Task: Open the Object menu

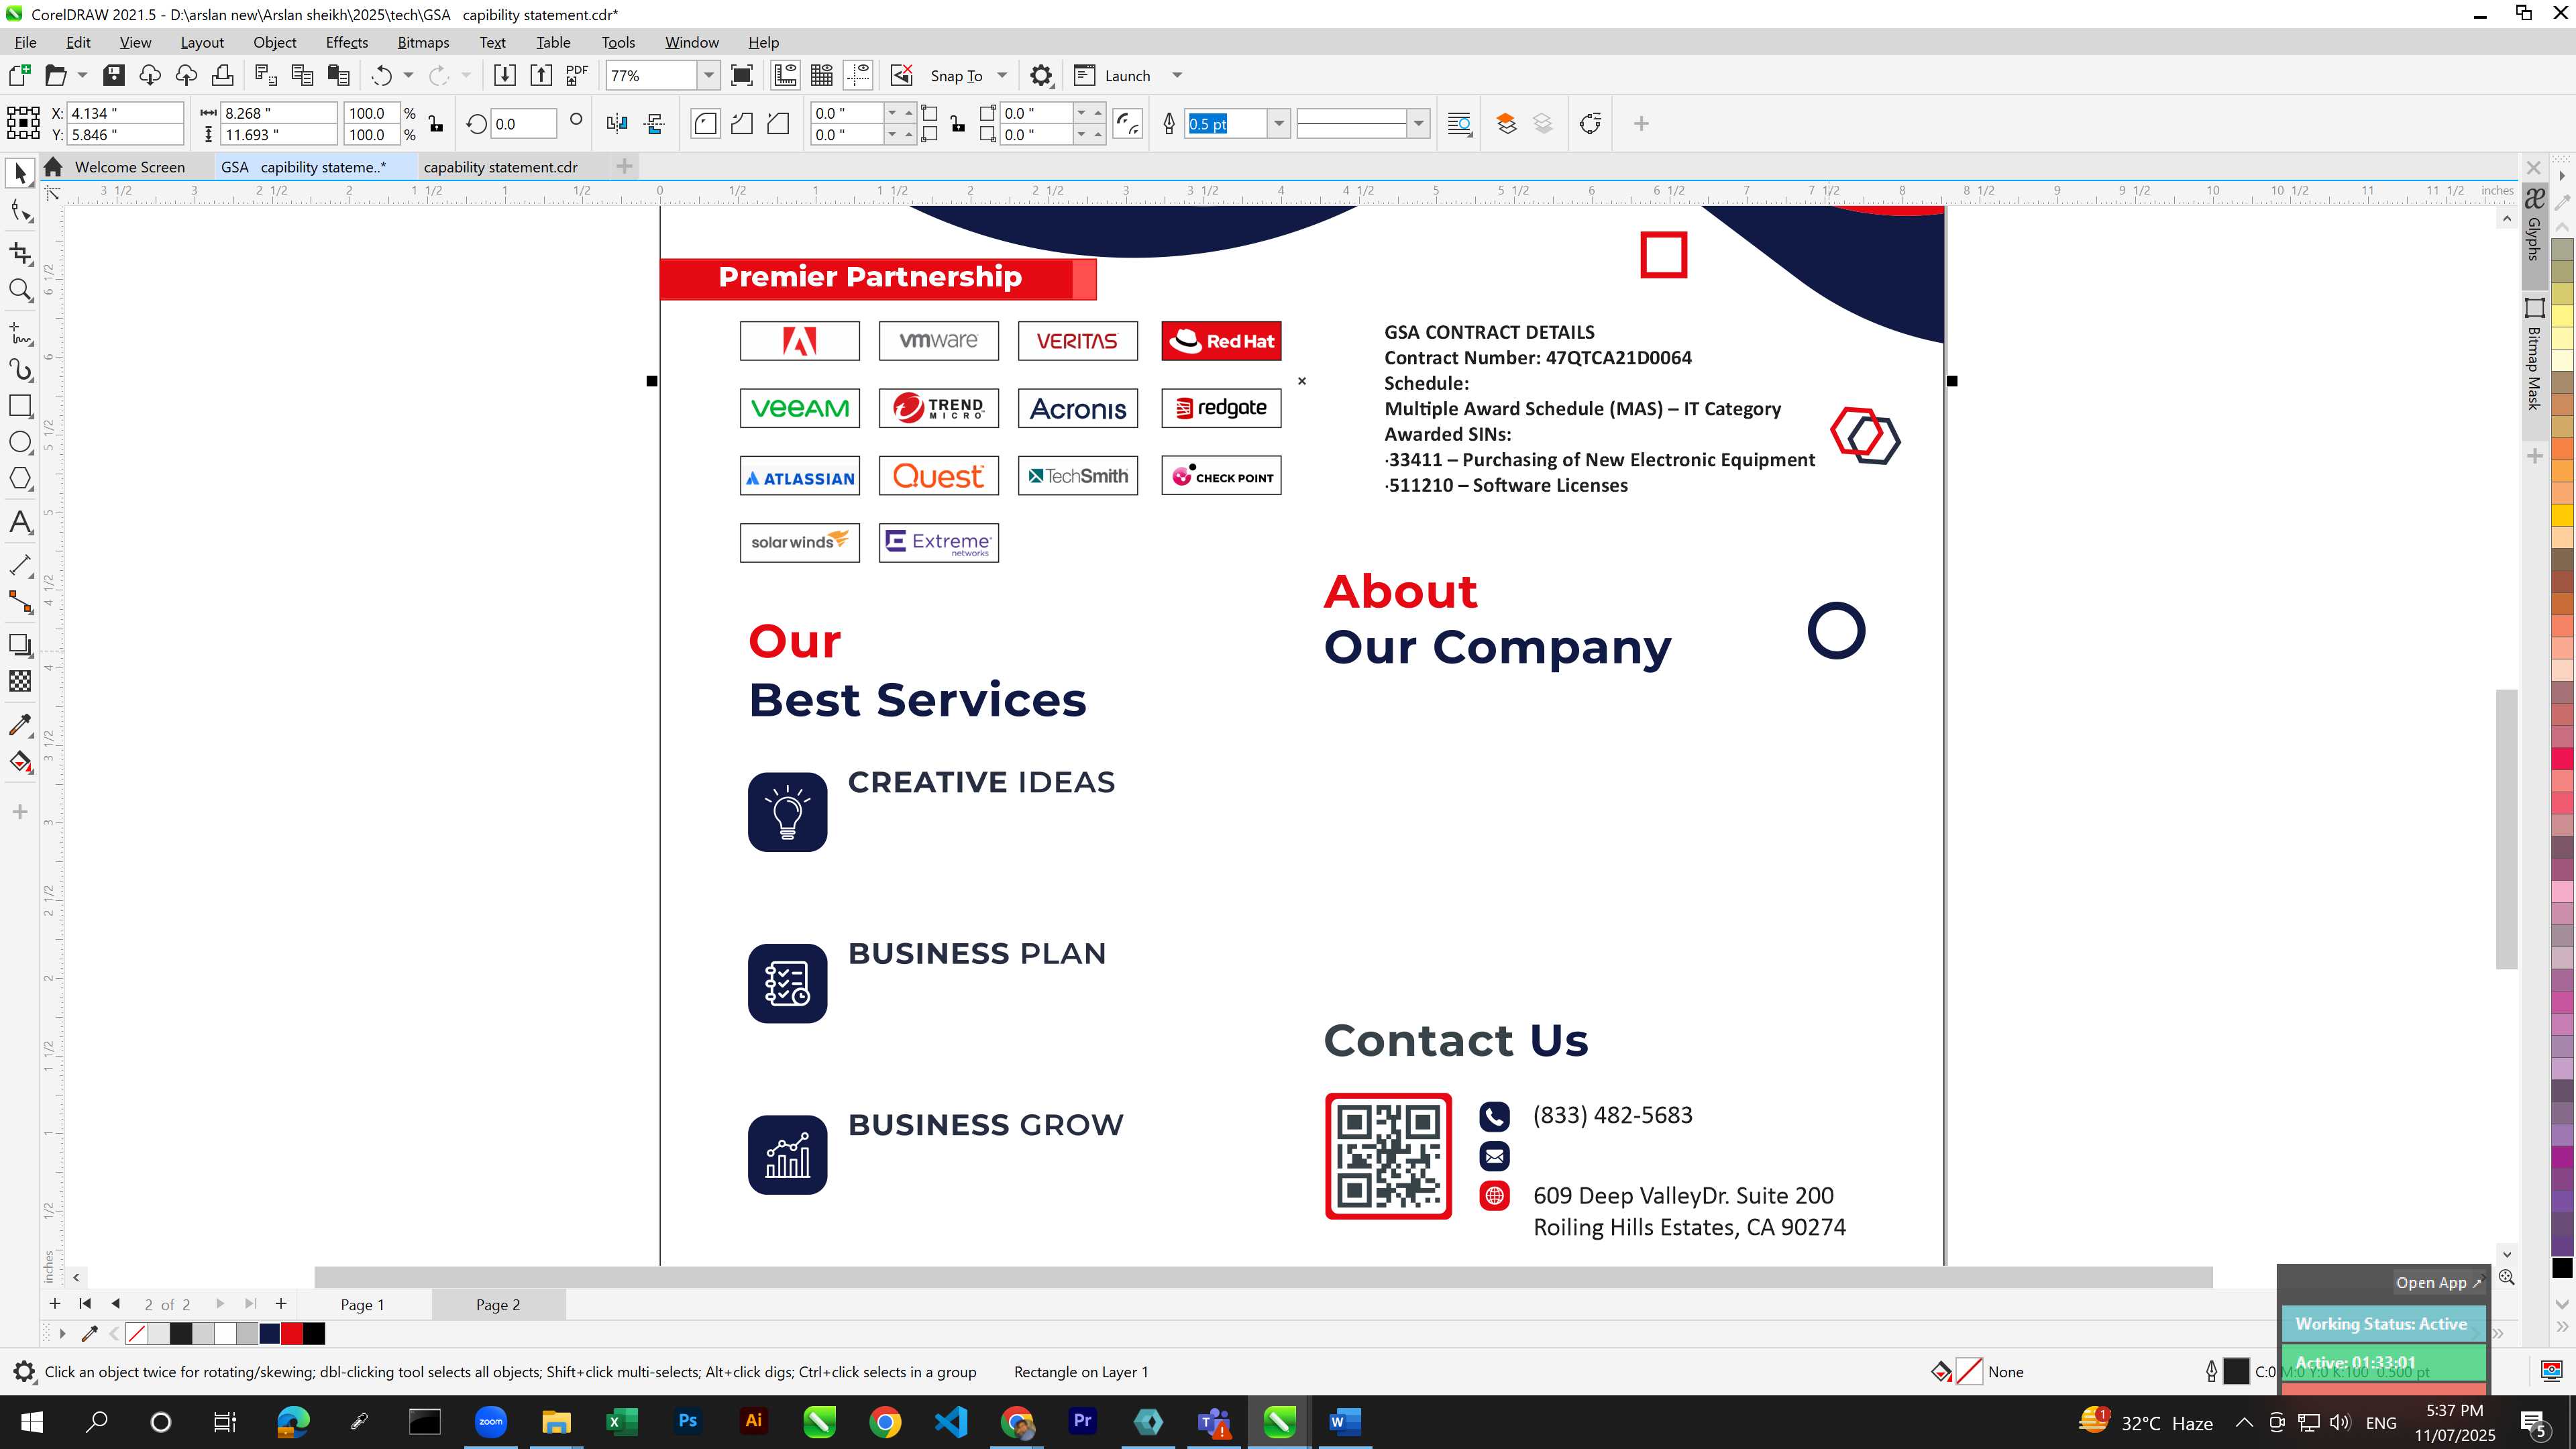Action: (x=275, y=42)
